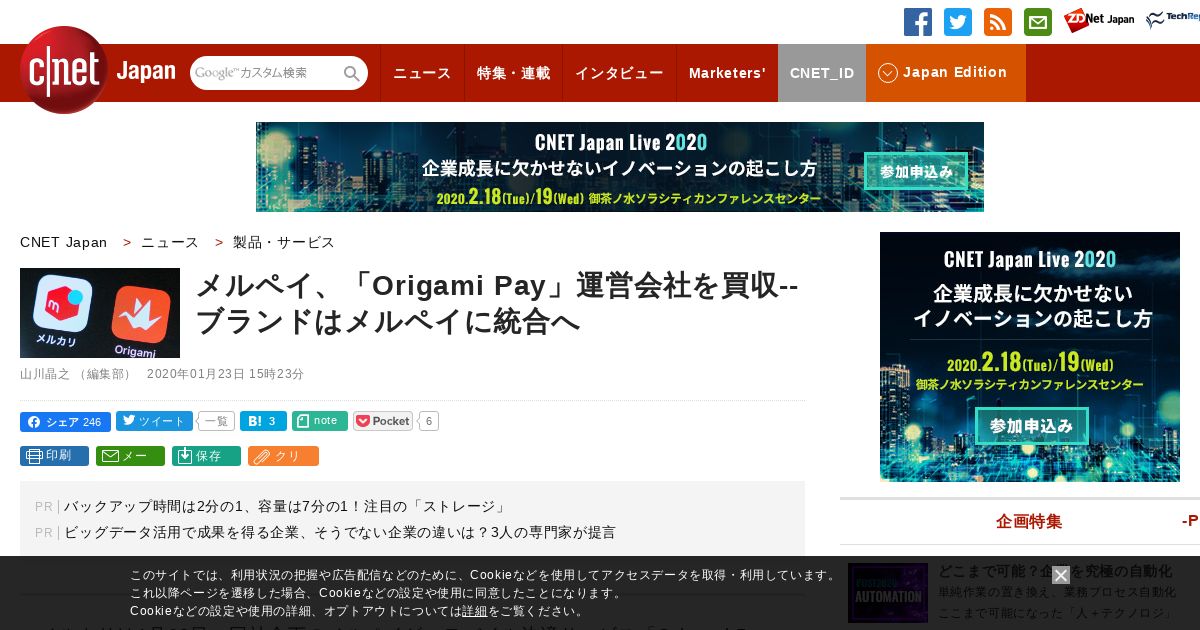Visit the TechRepublic logo link
The image size is (1200, 630).
1173,20
